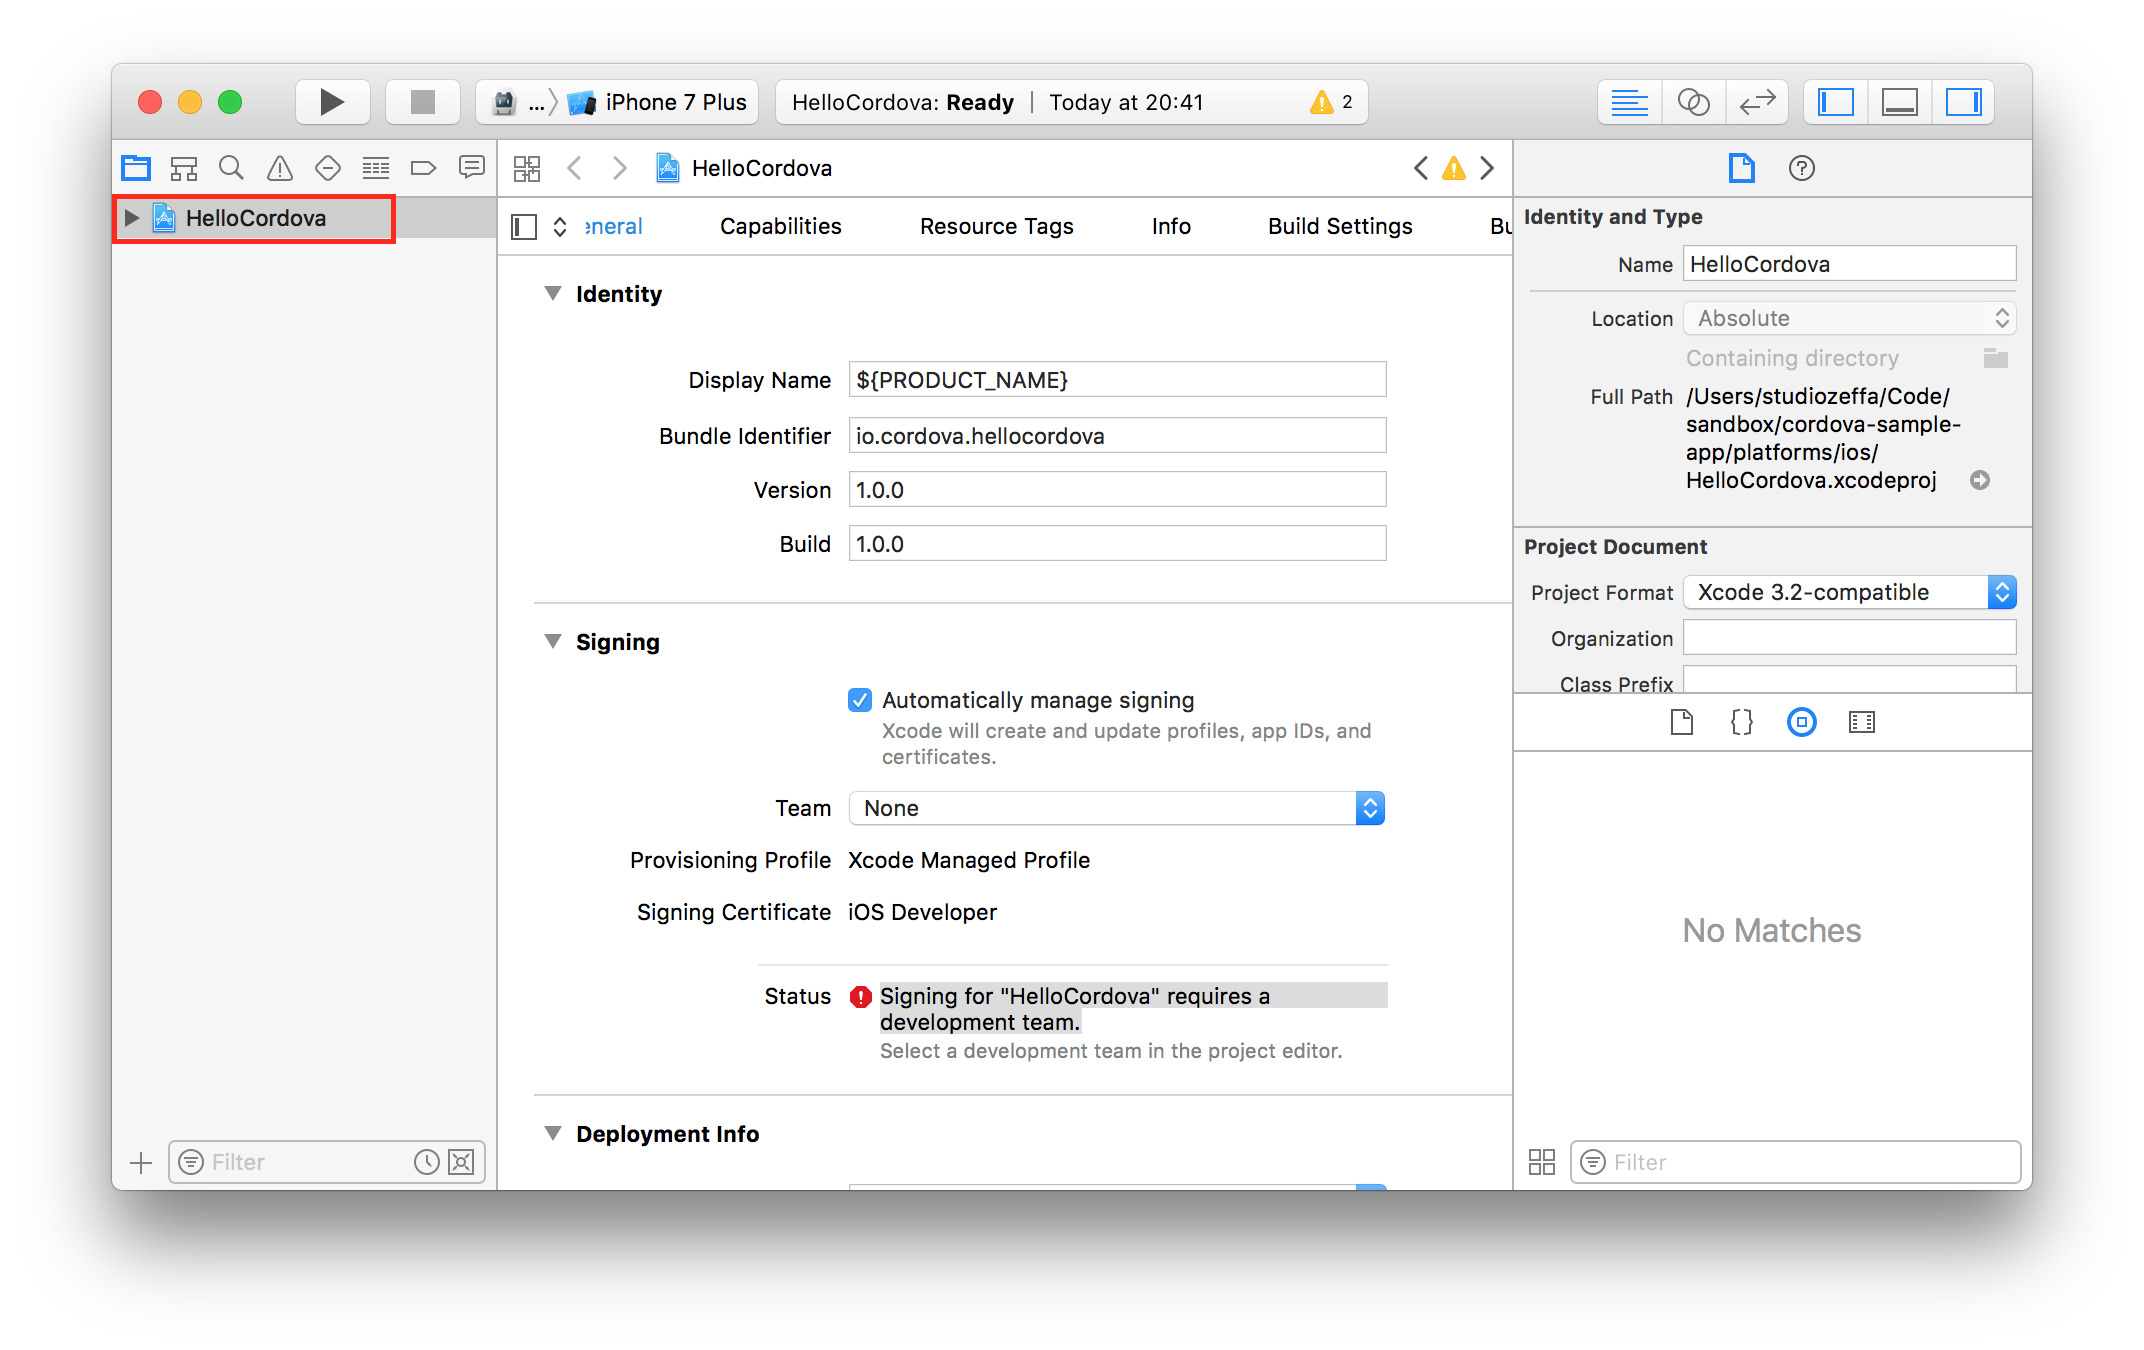The height and width of the screenshot is (1350, 2144).
Task: Expand the HelloCordova project tree item
Action: (x=131, y=218)
